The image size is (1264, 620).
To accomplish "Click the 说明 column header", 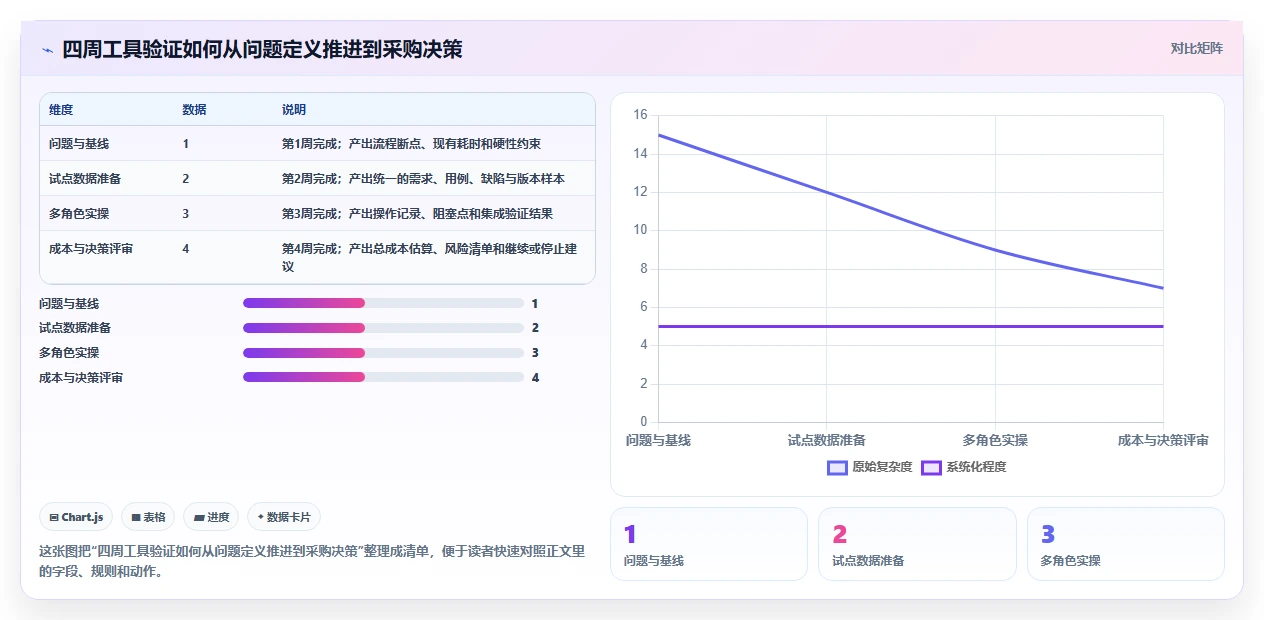I will 294,110.
